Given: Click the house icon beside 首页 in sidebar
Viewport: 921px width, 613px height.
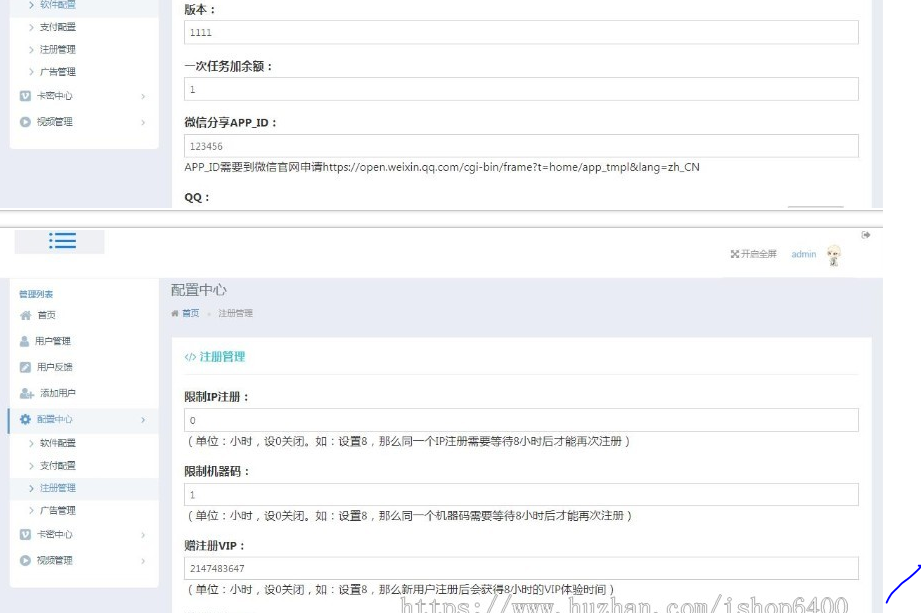Looking at the screenshot, I should coord(26,315).
